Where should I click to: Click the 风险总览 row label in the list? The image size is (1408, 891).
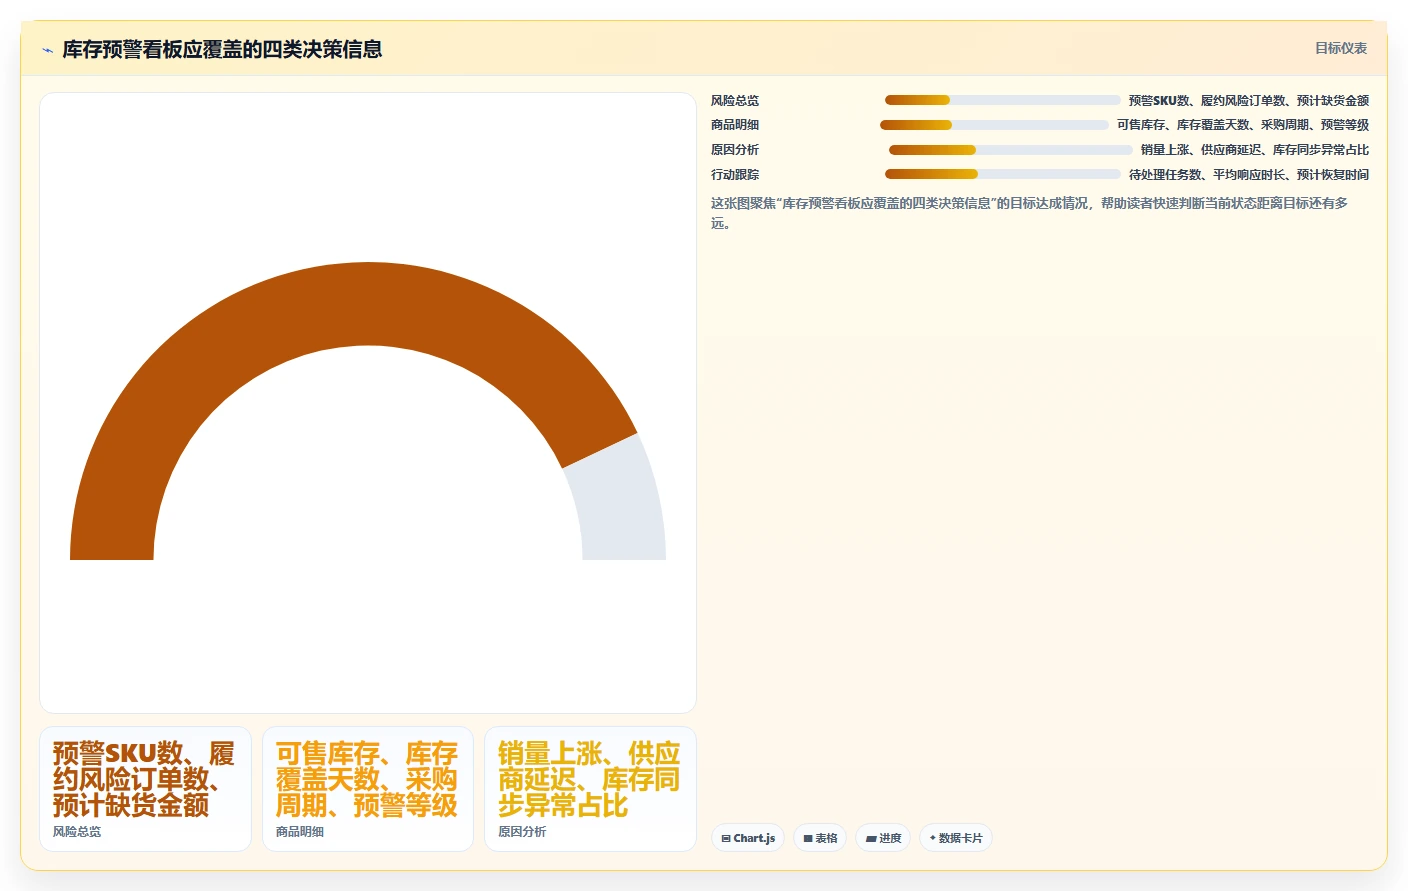[735, 100]
